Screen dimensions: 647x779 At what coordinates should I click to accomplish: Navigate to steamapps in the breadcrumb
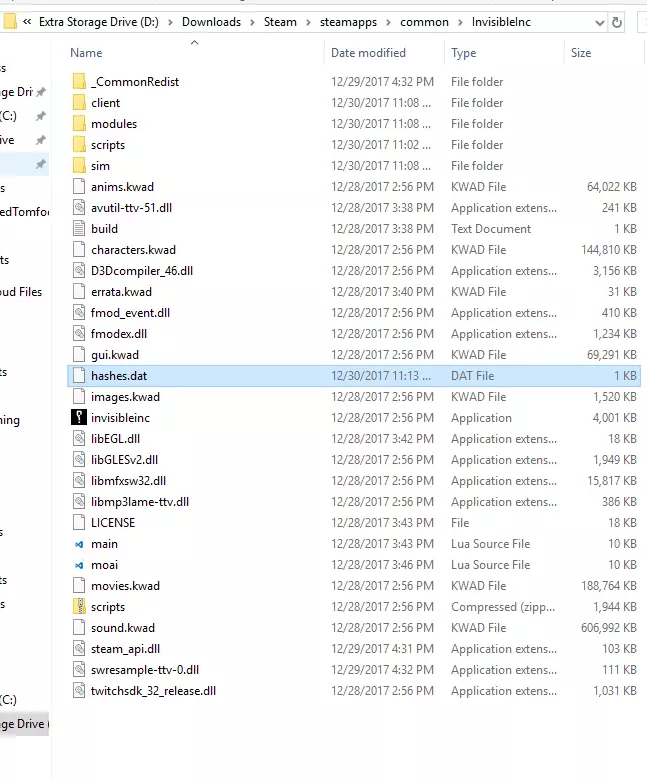[348, 22]
